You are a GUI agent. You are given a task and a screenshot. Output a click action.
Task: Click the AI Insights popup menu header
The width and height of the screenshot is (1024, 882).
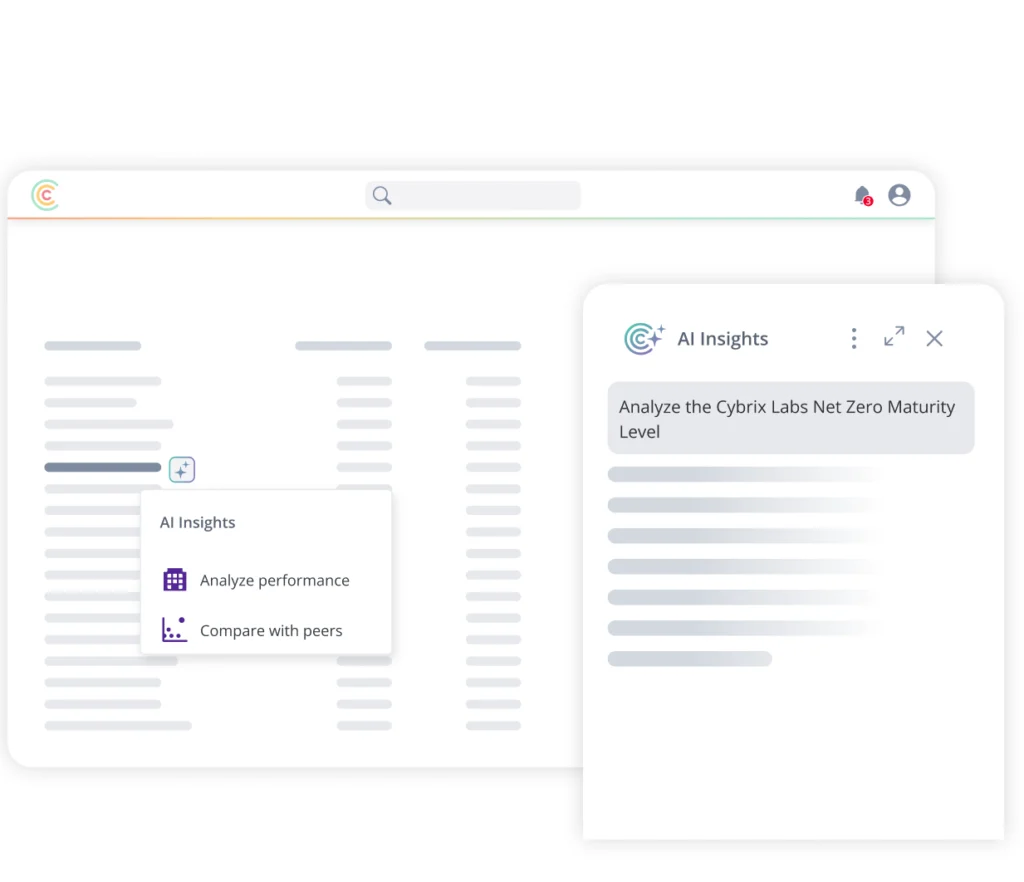point(198,522)
